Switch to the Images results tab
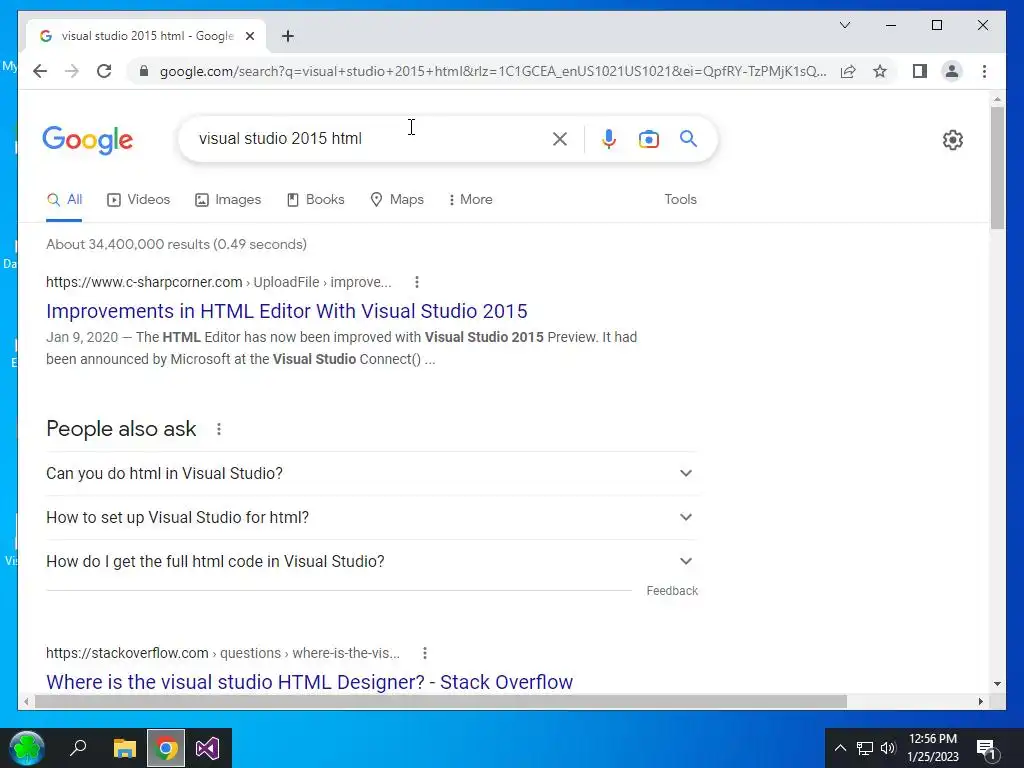 click(228, 200)
